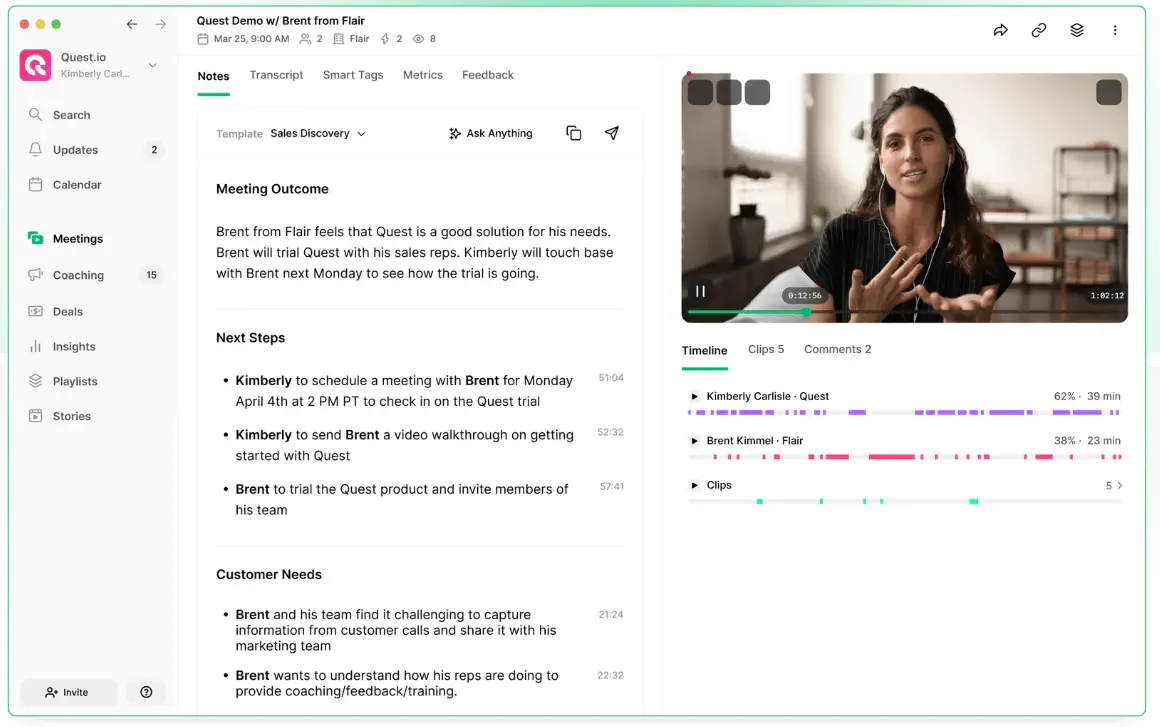Click the video progress slider handle
This screenshot has height=727, width=1160.
point(806,312)
